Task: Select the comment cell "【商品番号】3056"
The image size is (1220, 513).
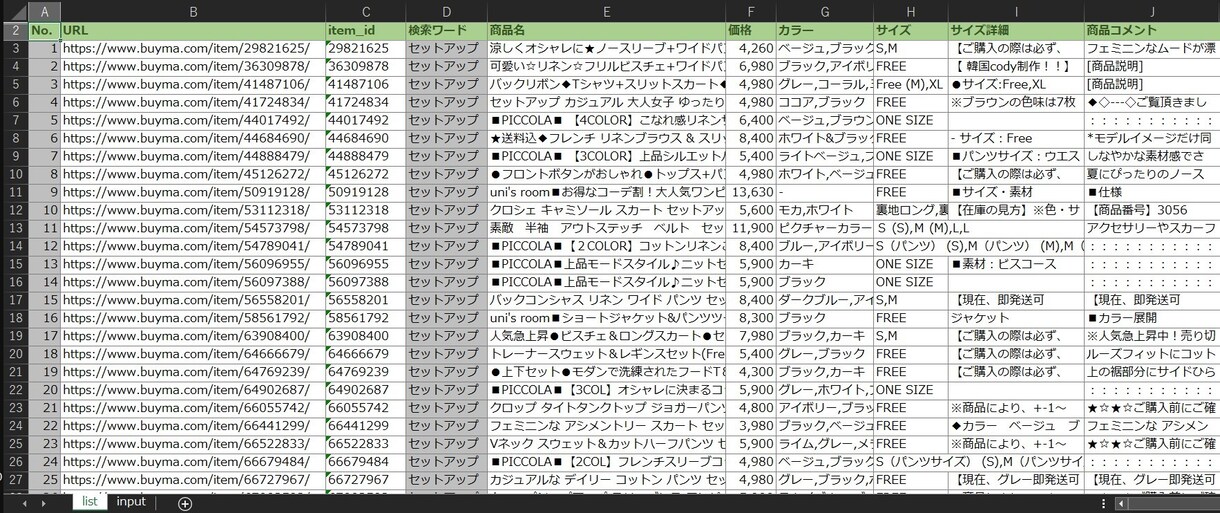Action: tap(1152, 210)
